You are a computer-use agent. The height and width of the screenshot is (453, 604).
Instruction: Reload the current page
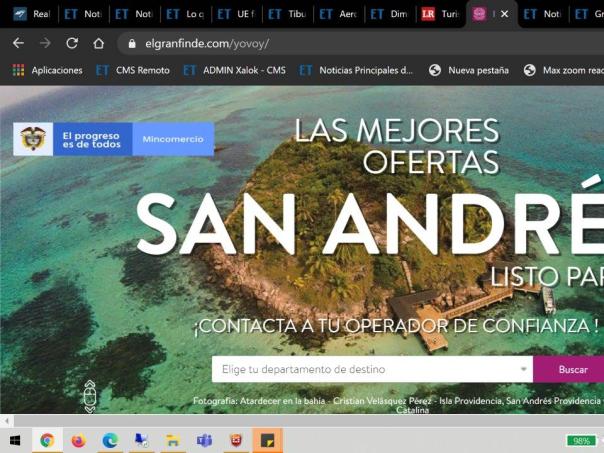(x=72, y=44)
